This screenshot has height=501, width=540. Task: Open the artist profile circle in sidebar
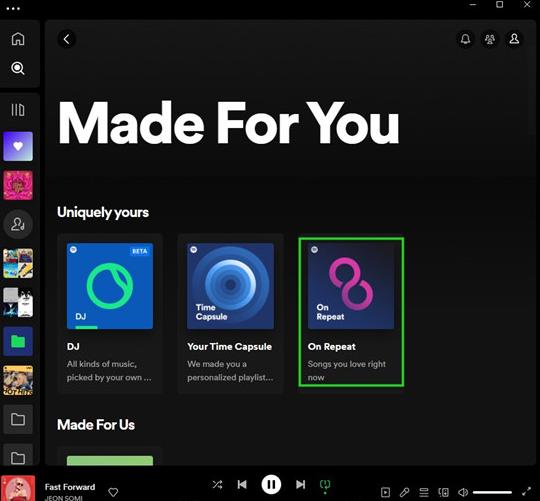tap(18, 225)
